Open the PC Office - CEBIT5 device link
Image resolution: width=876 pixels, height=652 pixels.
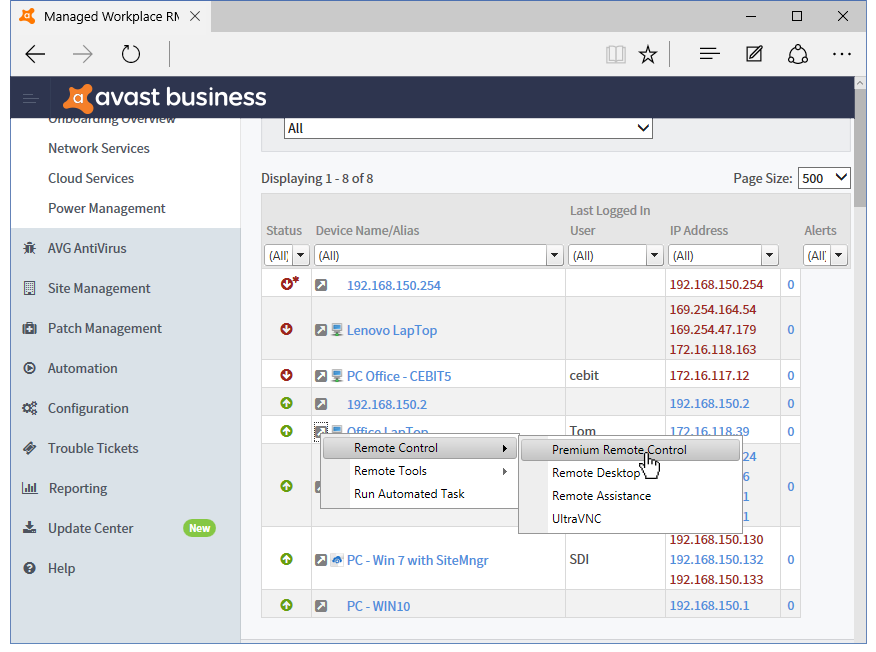398,376
